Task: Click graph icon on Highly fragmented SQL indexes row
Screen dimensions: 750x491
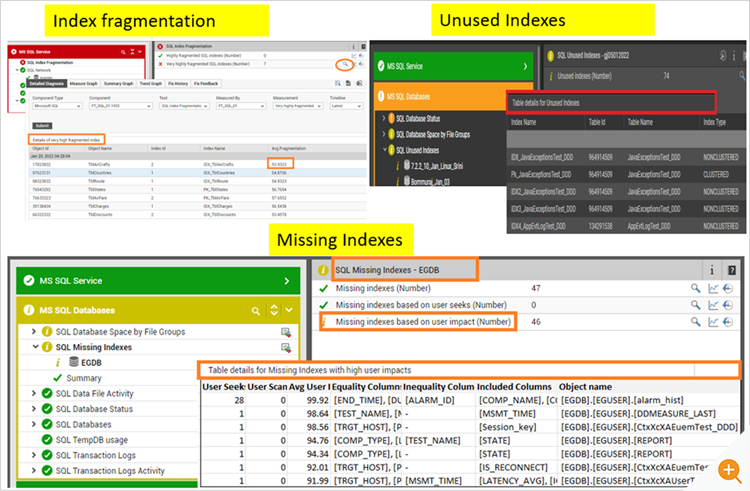Action: point(354,56)
